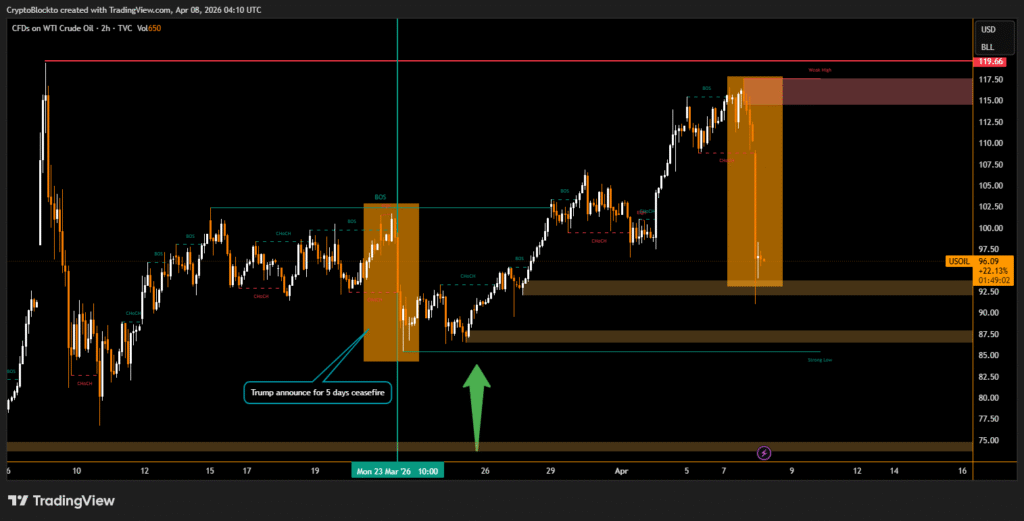Select the Weak High label

pos(819,71)
